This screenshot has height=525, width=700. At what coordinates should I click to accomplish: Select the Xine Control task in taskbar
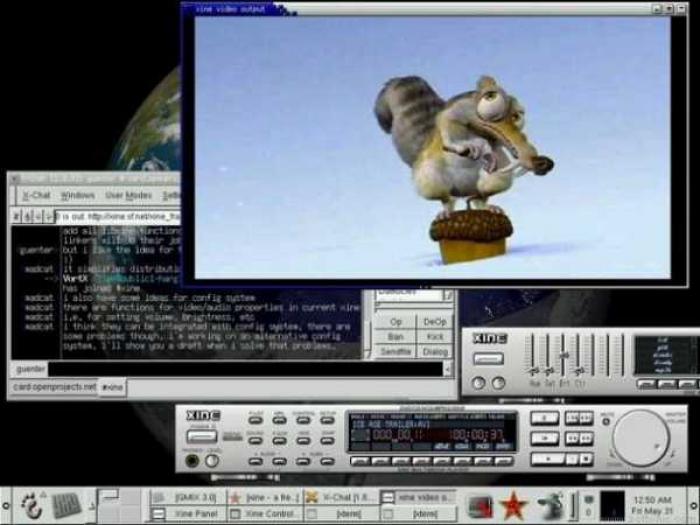(264, 513)
